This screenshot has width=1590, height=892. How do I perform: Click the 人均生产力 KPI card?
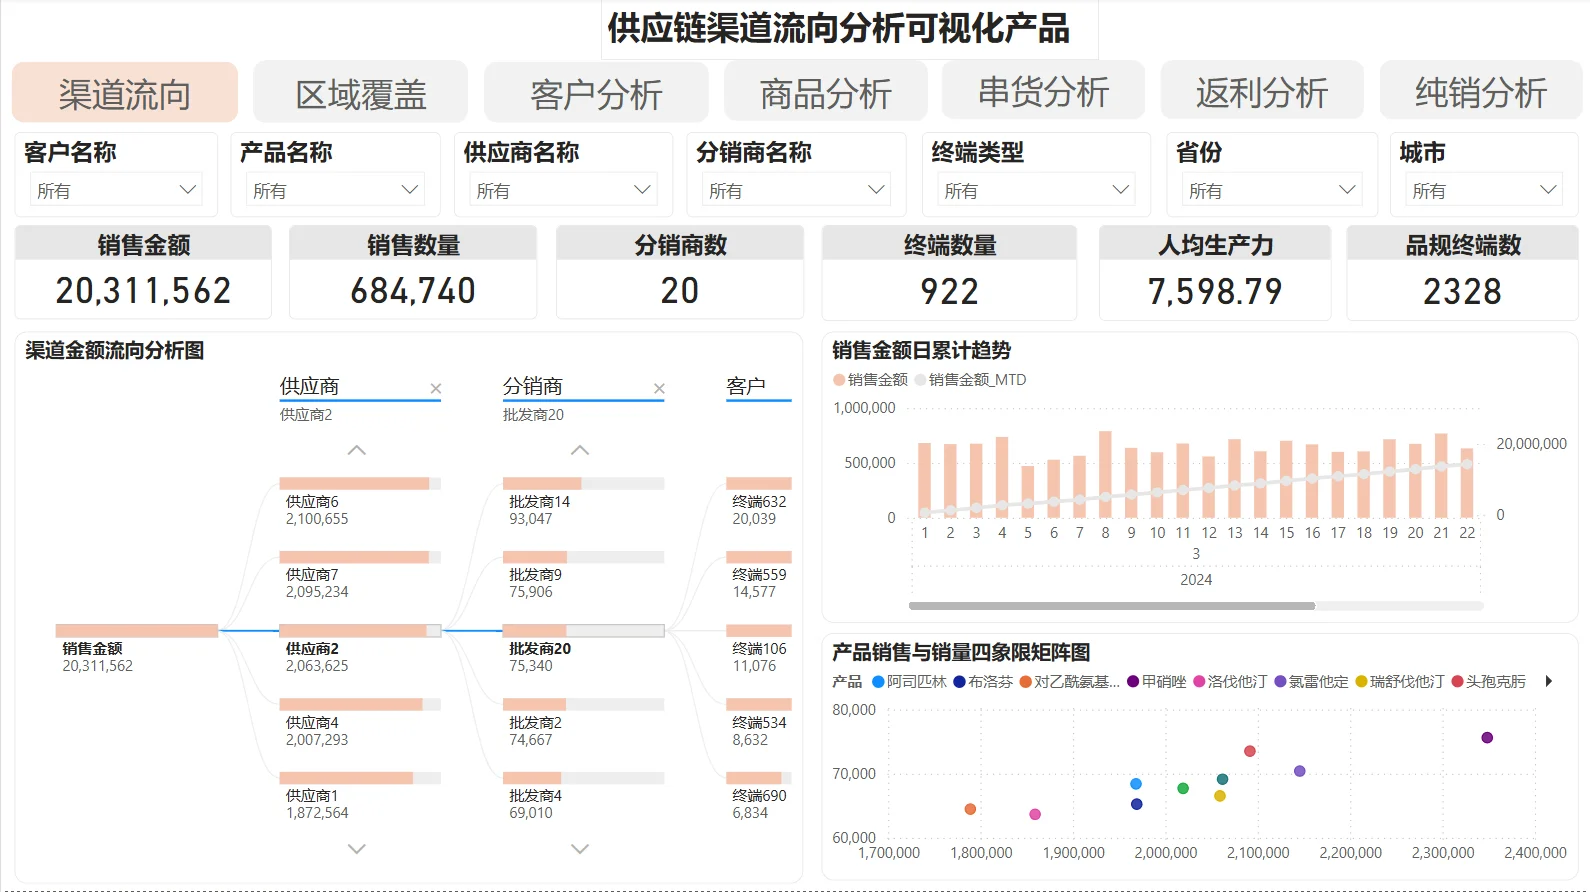[x=1215, y=272]
